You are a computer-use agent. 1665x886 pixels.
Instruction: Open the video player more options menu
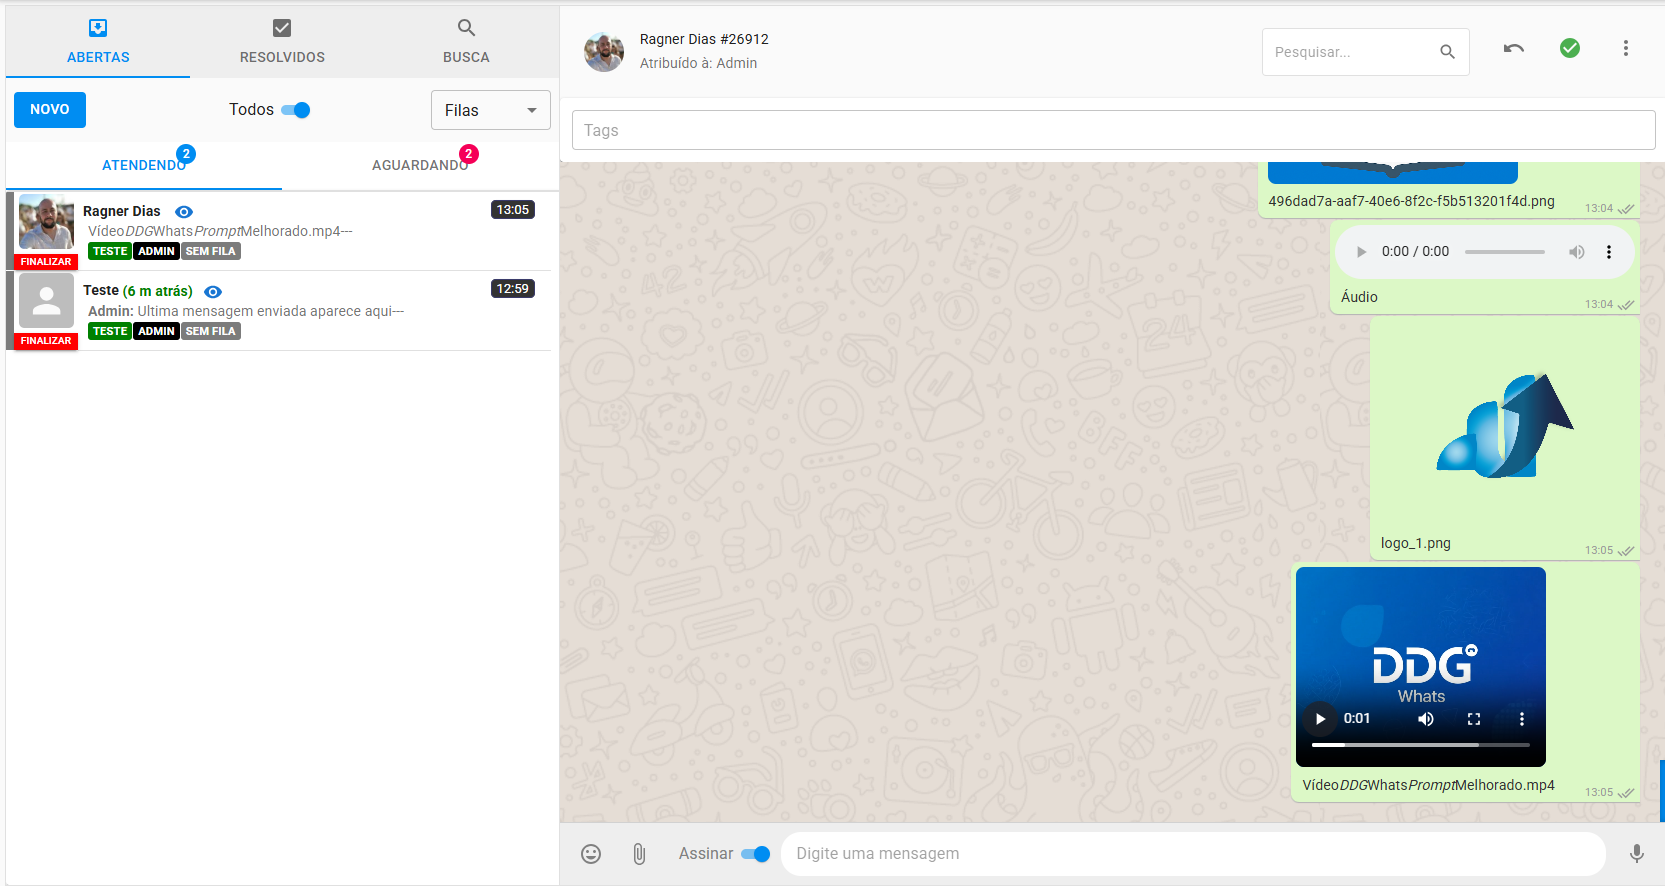click(1521, 719)
